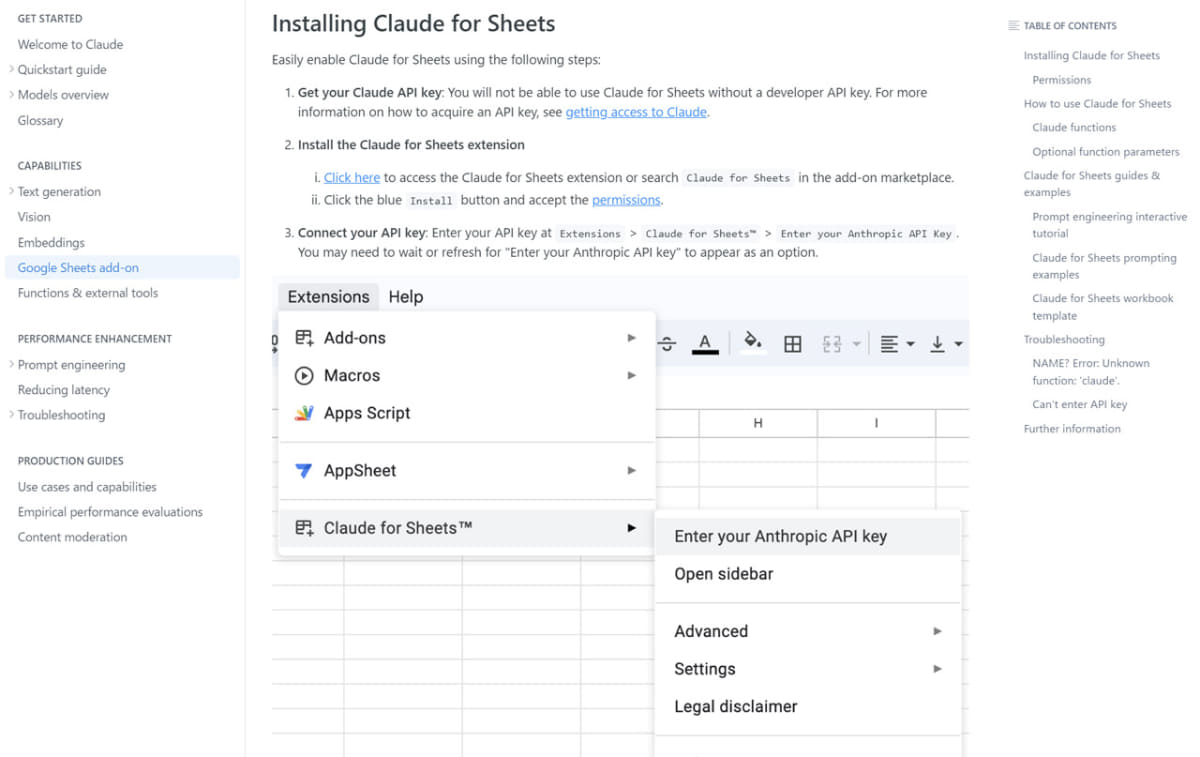Viewport: 1200px width, 757px height.
Task: Click the AppSheet icon
Action: point(304,471)
